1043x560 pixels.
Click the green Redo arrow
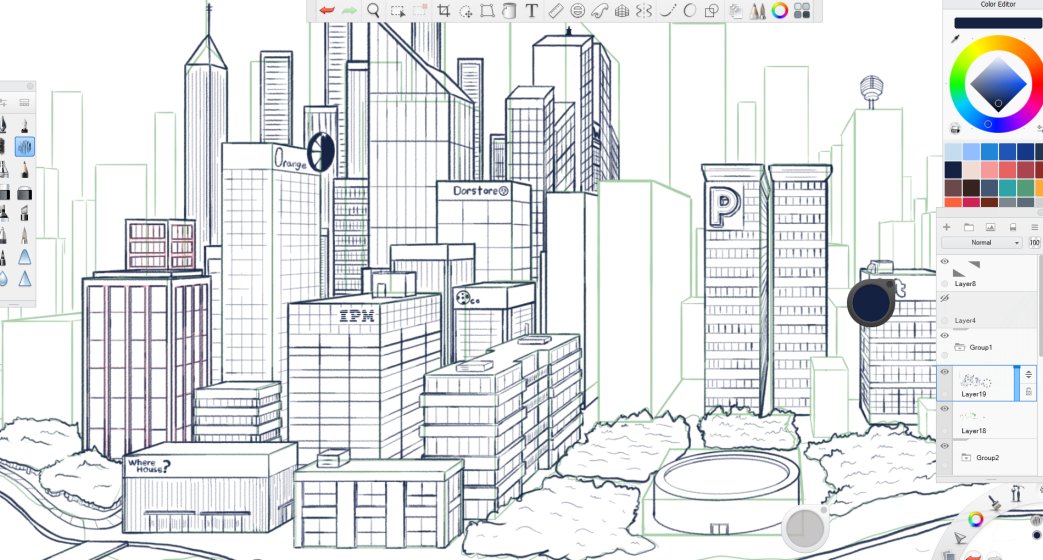point(349,11)
